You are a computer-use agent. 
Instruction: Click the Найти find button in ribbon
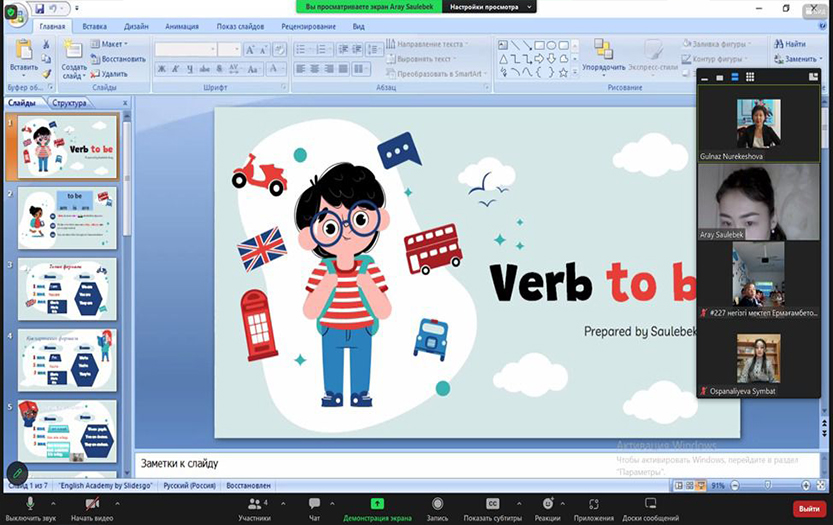(x=790, y=44)
